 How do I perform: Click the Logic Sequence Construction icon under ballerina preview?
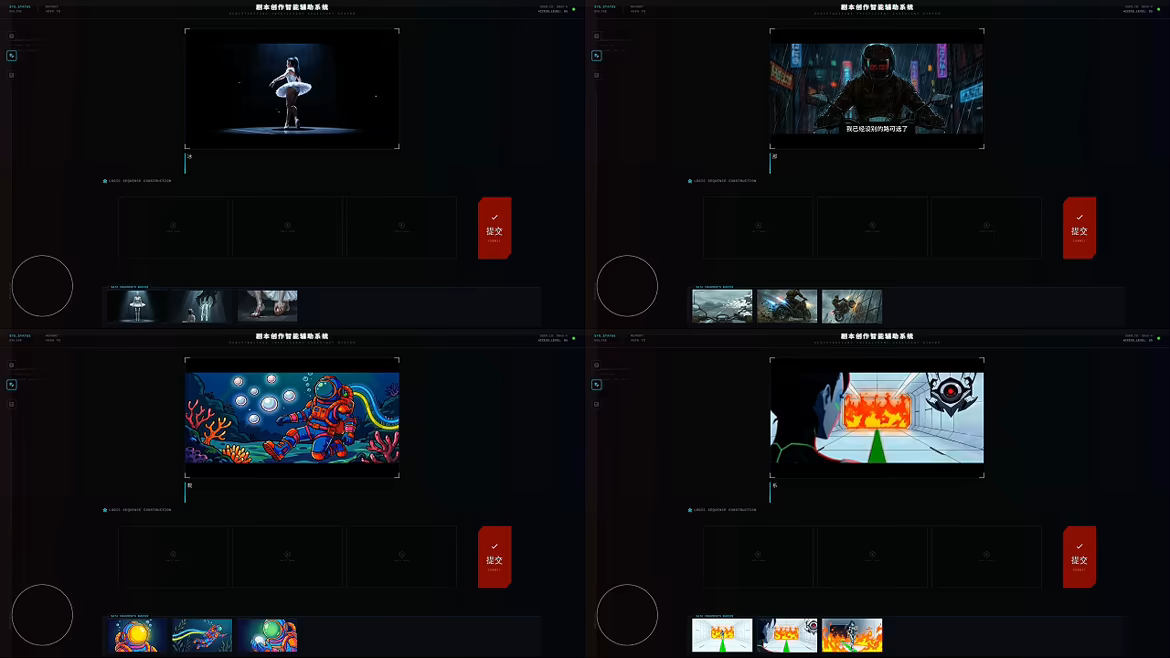[x=105, y=181]
